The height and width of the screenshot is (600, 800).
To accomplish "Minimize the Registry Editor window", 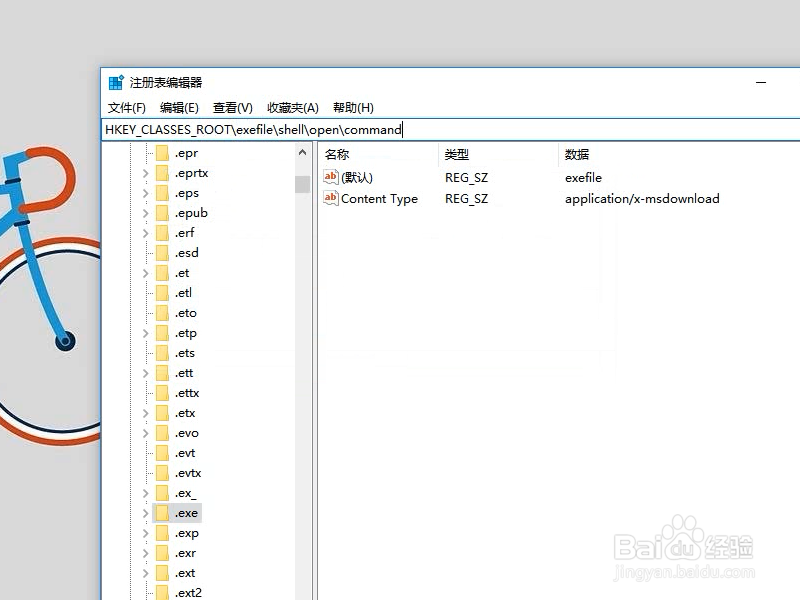I will (761, 82).
